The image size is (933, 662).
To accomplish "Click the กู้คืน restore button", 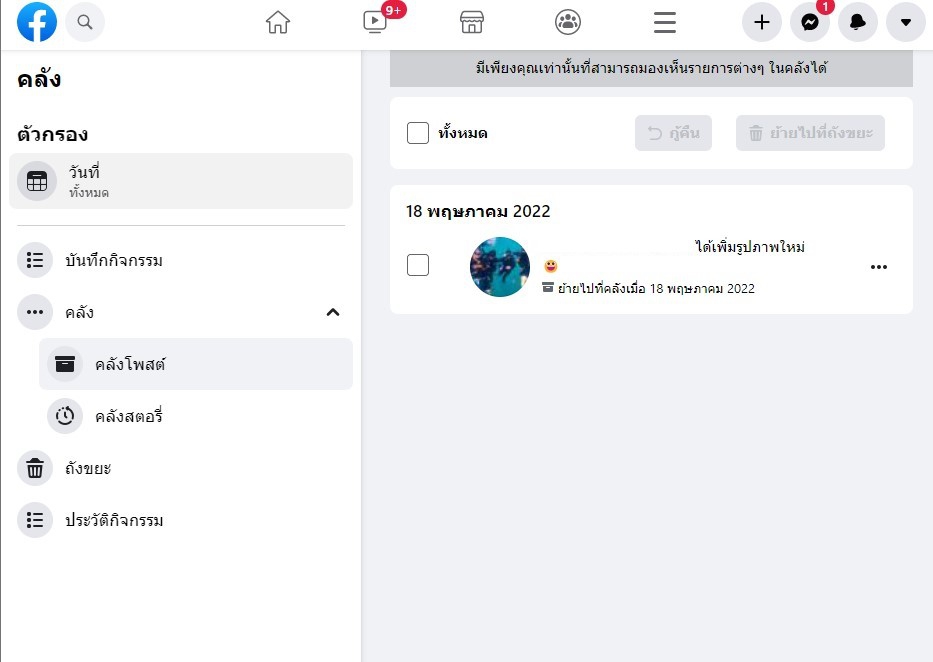I will tap(673, 133).
